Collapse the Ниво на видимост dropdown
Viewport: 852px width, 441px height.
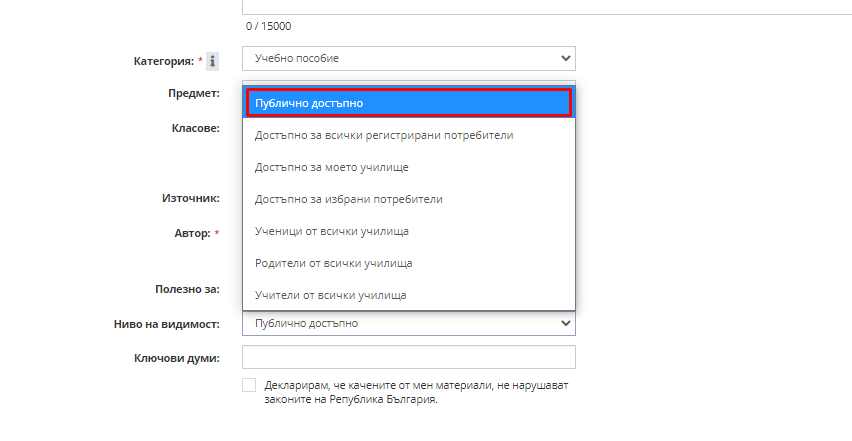(x=409, y=323)
